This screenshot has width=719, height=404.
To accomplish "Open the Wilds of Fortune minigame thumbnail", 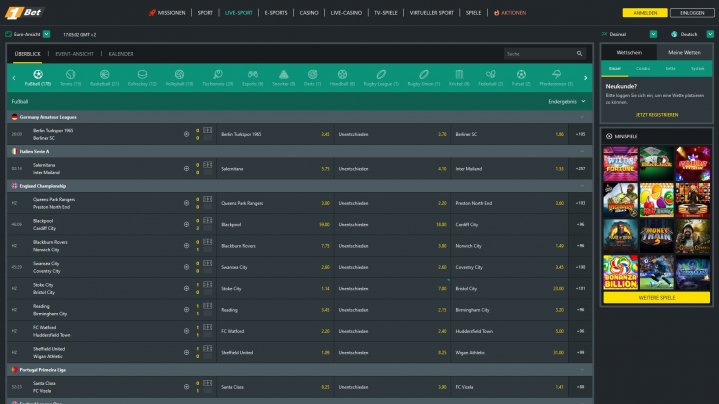I will 620,164.
